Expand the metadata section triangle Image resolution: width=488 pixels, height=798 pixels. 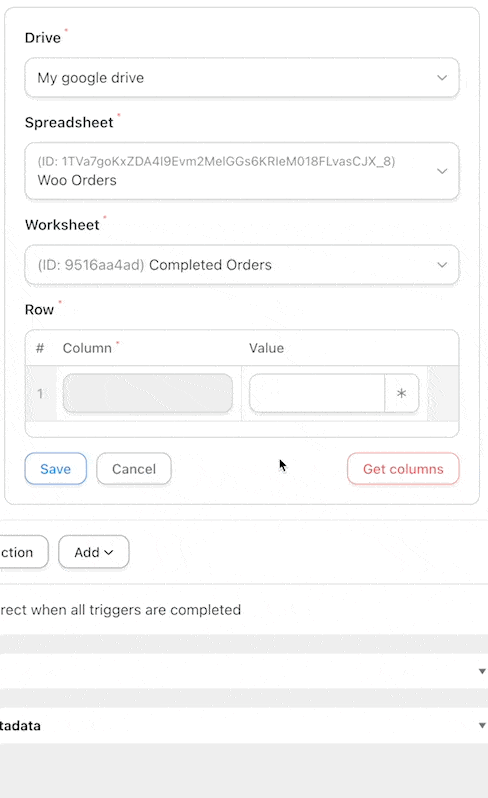pos(482,725)
